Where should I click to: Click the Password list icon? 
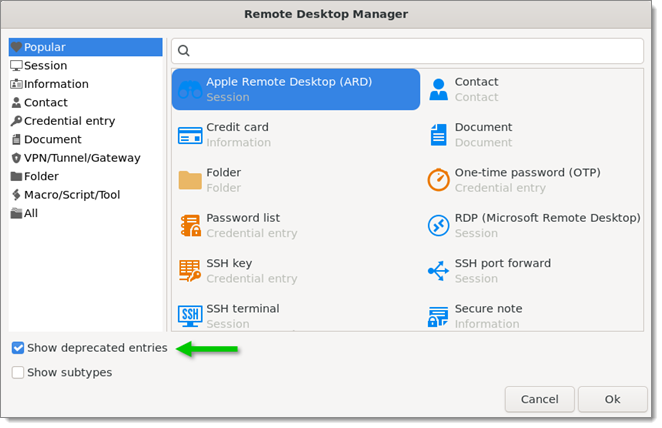(x=190, y=225)
